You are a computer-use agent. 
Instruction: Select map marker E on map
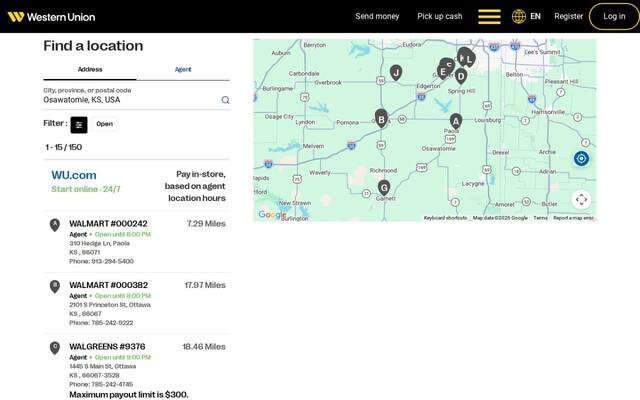442,72
